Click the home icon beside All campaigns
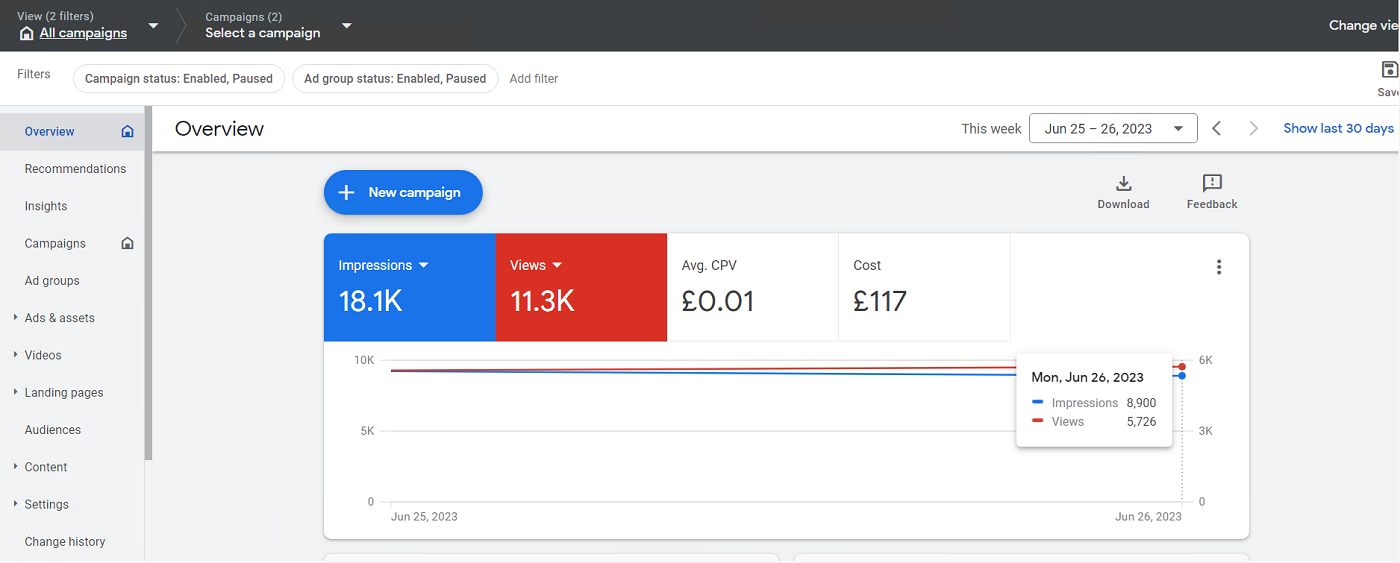Viewport: 1400px width, 563px height. pyautogui.click(x=26, y=33)
